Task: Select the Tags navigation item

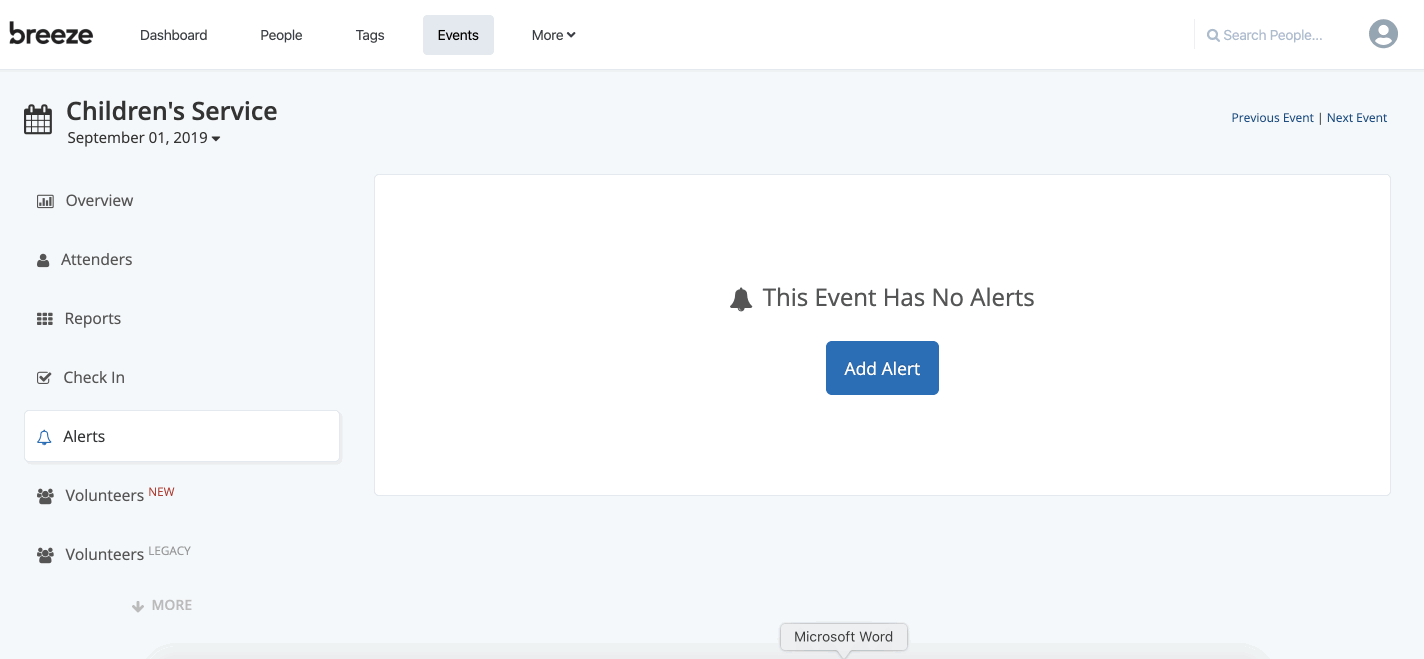Action: click(369, 35)
